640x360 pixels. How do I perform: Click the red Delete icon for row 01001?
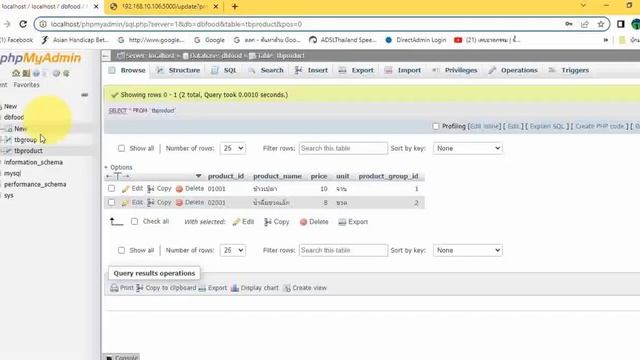[179, 189]
